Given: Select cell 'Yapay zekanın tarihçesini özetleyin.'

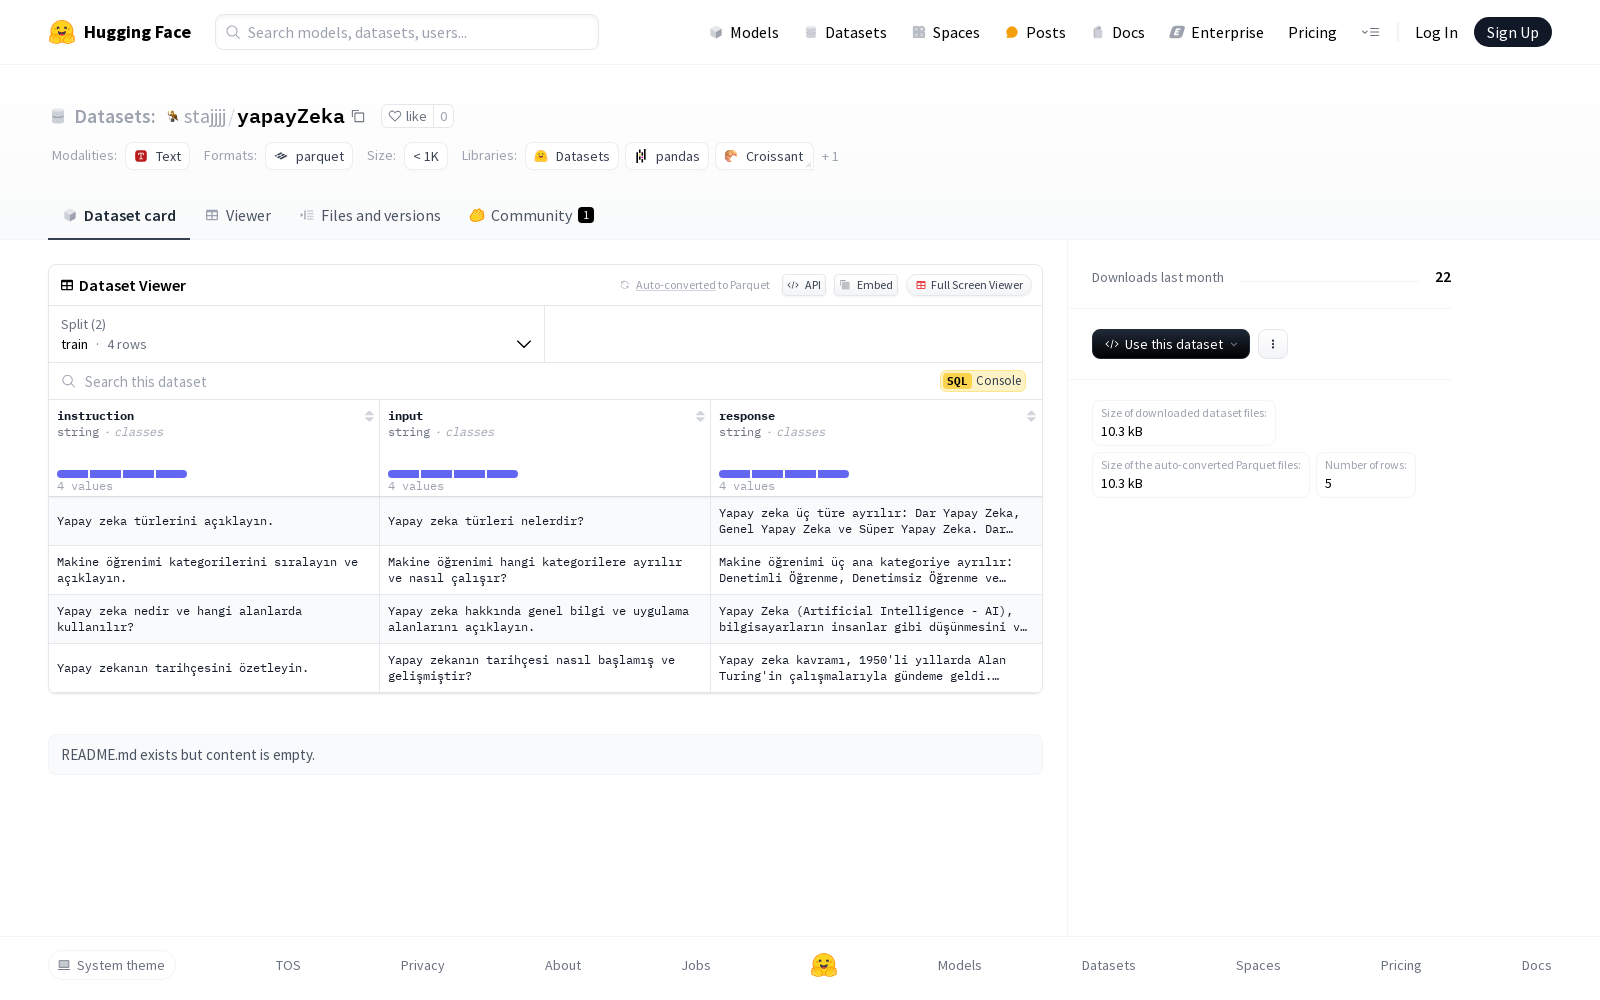Looking at the screenshot, I should pyautogui.click(x=214, y=668).
